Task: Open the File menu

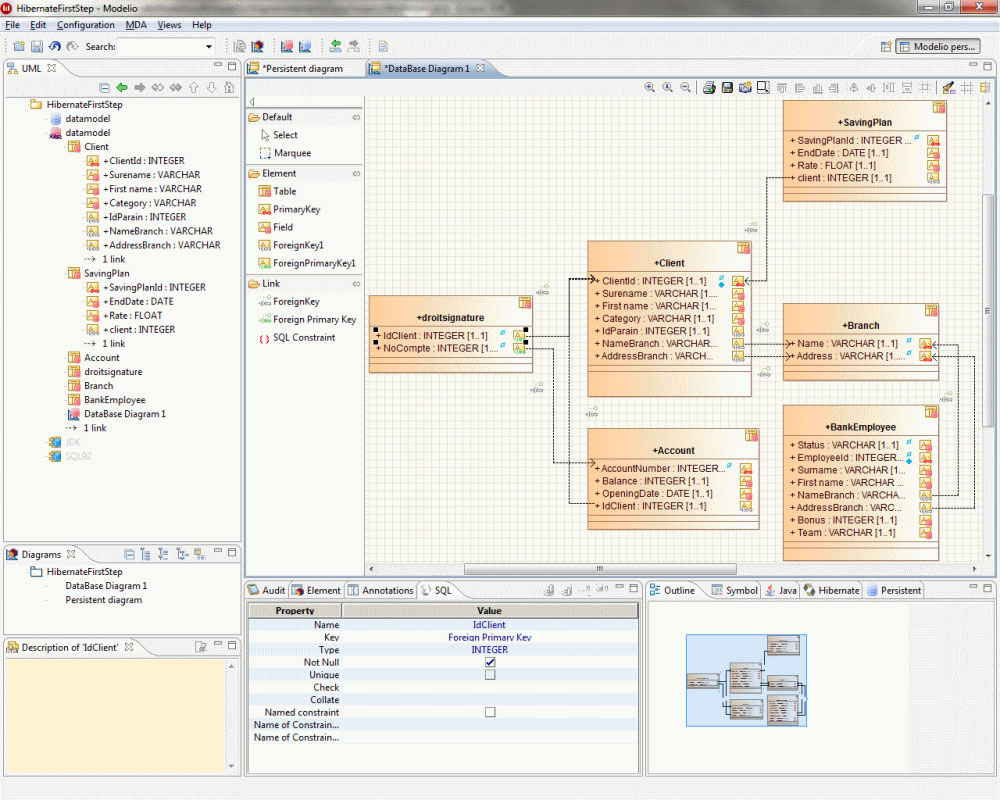Action: [13, 25]
